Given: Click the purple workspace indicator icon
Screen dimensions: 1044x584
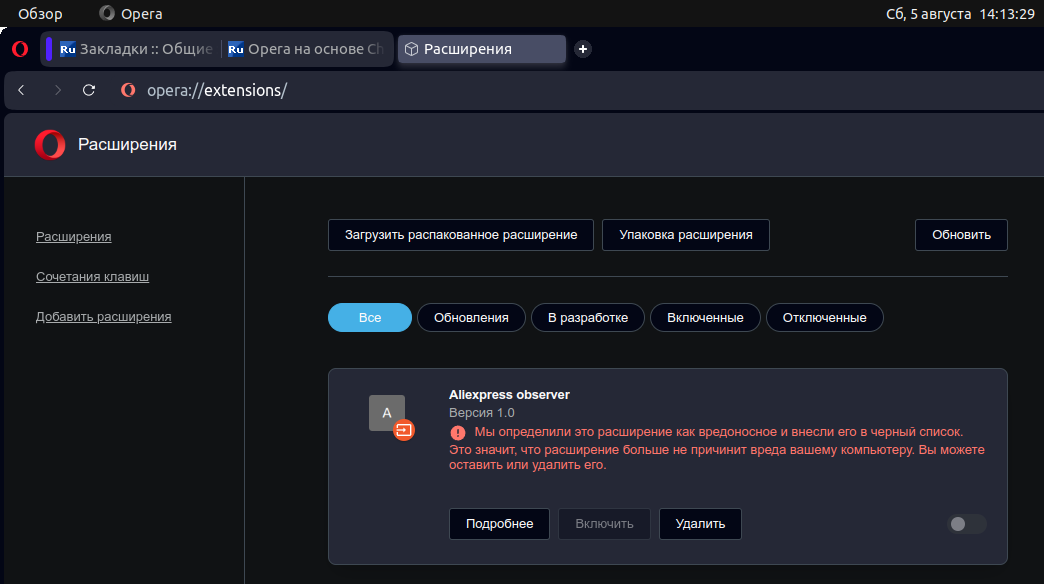Looking at the screenshot, I should pos(49,49).
